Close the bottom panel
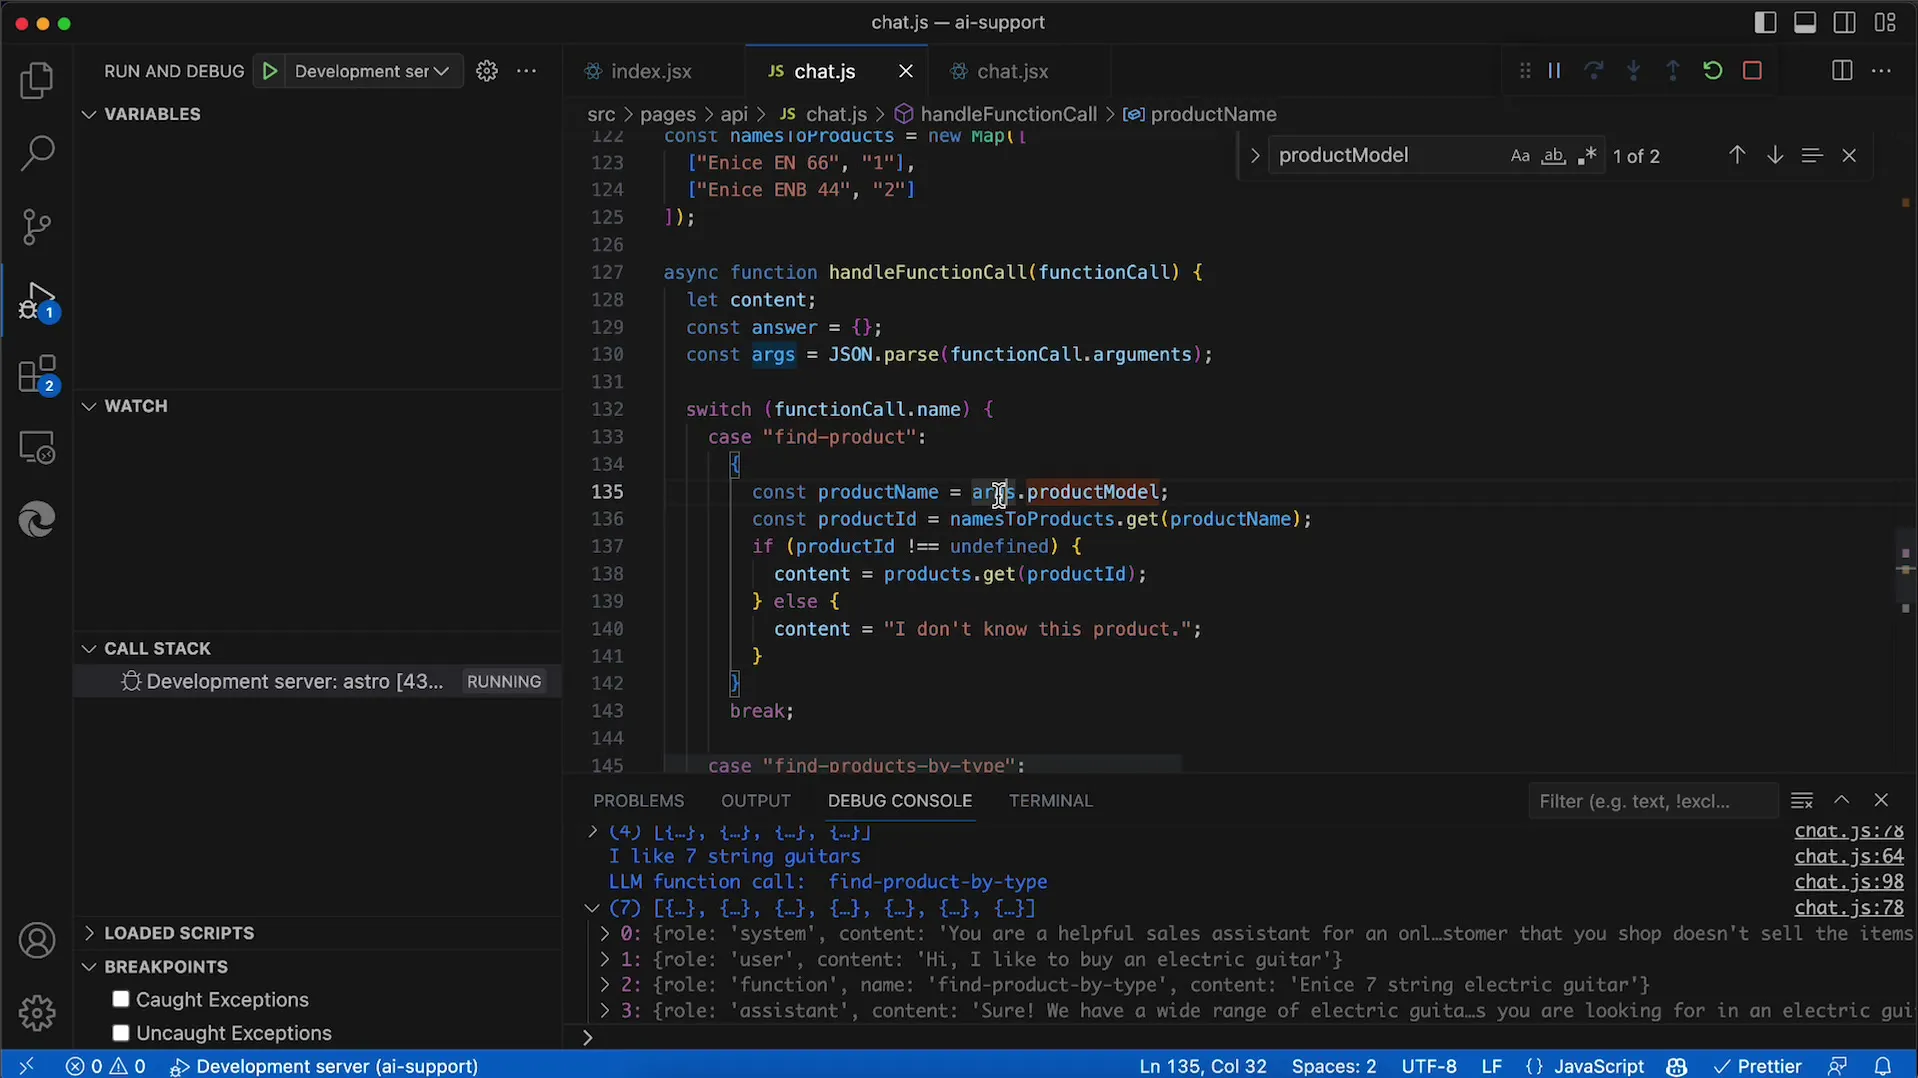Screen dimensions: 1918x1078 [1881, 800]
